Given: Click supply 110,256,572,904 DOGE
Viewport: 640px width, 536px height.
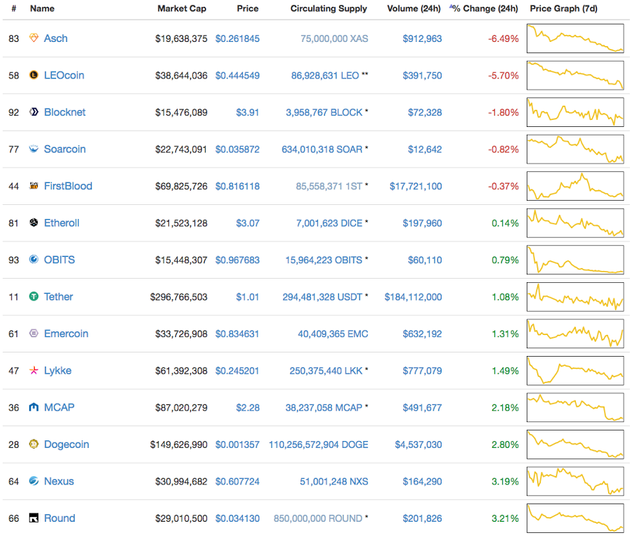Looking at the screenshot, I should (318, 445).
